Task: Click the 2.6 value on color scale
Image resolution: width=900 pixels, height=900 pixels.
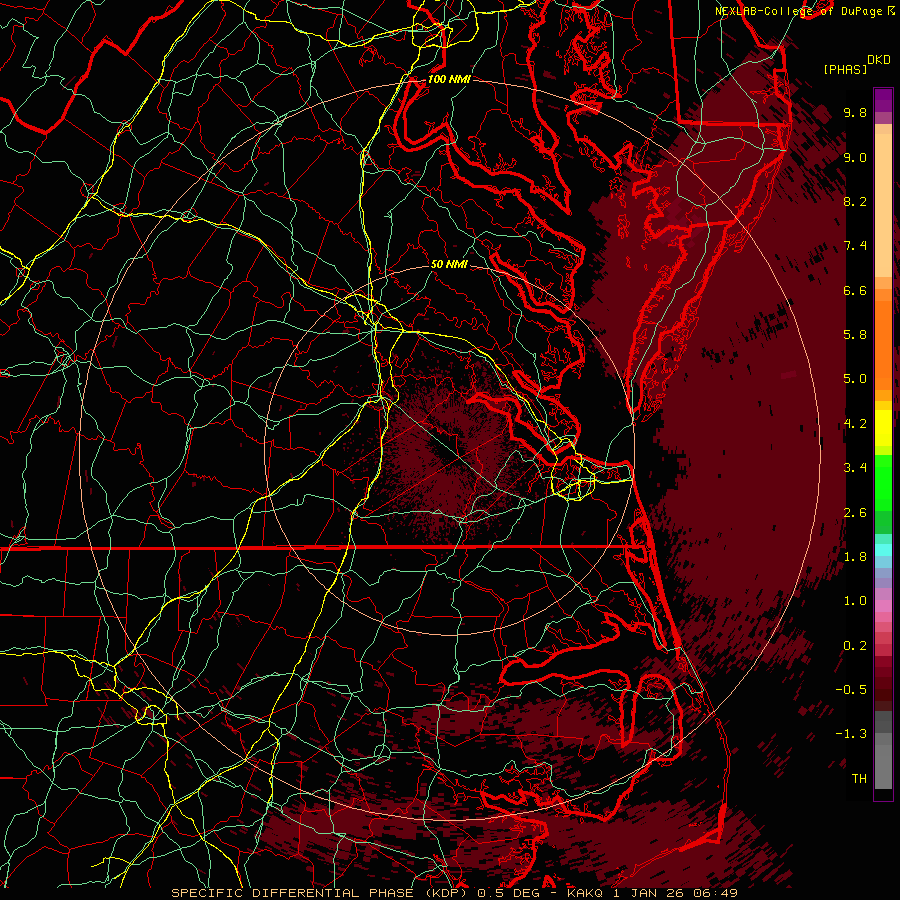Action: pos(855,513)
